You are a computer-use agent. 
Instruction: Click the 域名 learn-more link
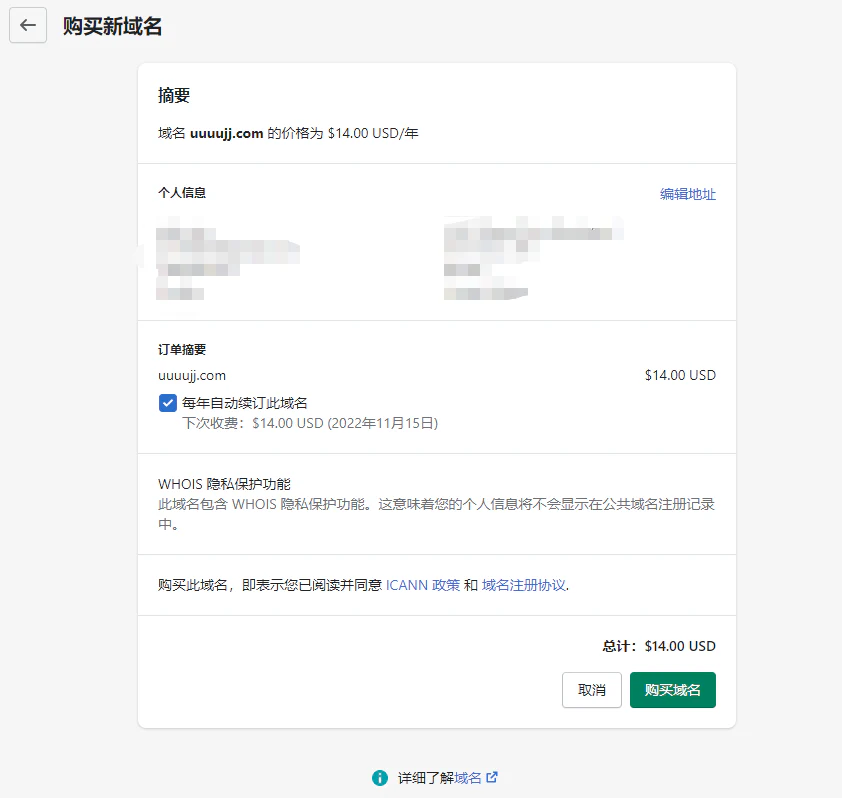(467, 777)
